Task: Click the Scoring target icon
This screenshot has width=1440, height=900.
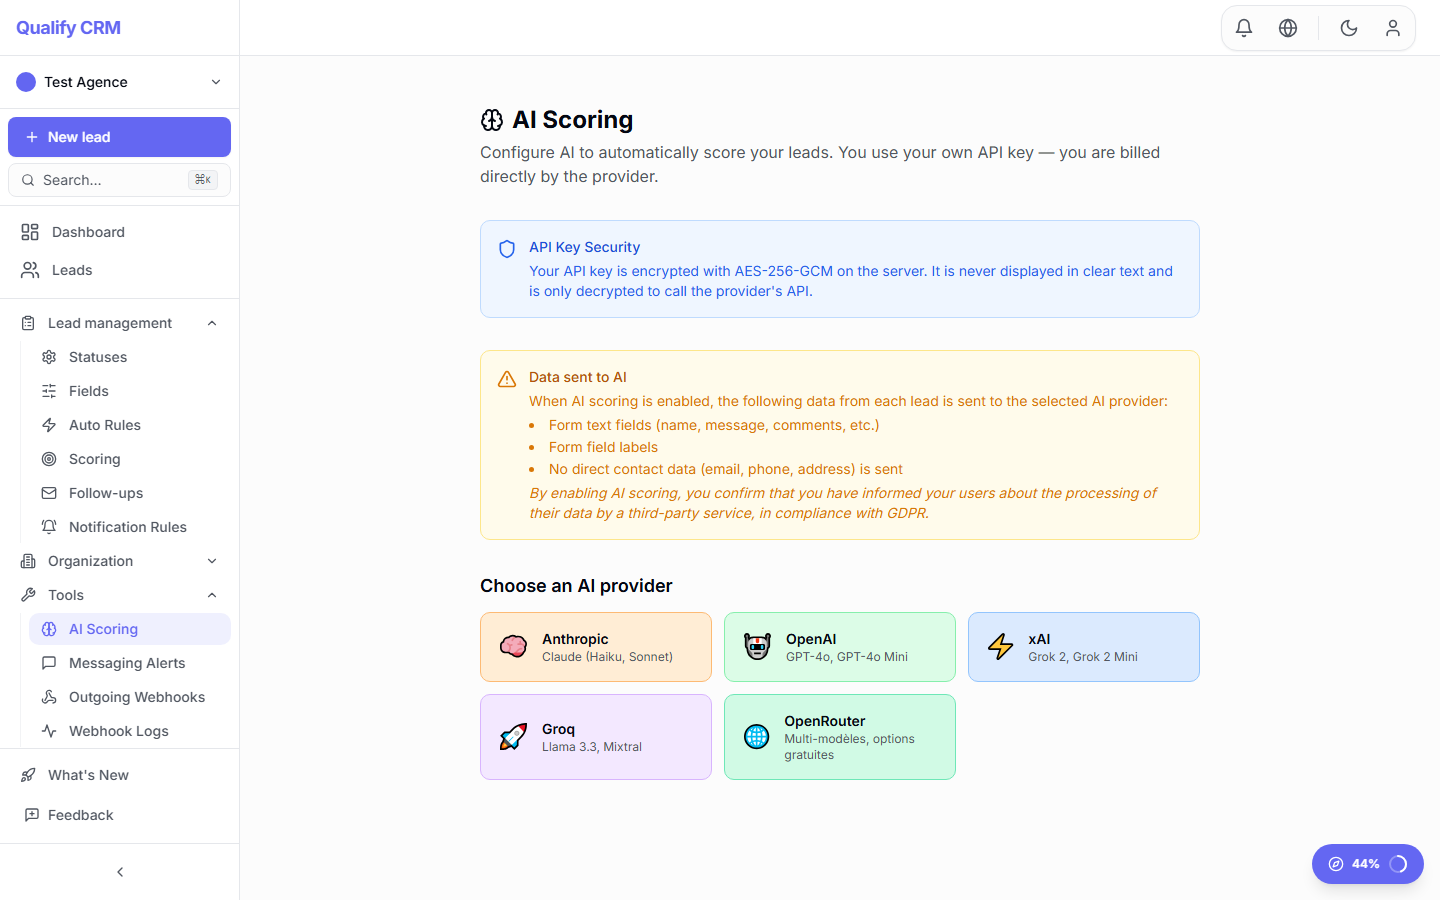Action: [x=49, y=459]
